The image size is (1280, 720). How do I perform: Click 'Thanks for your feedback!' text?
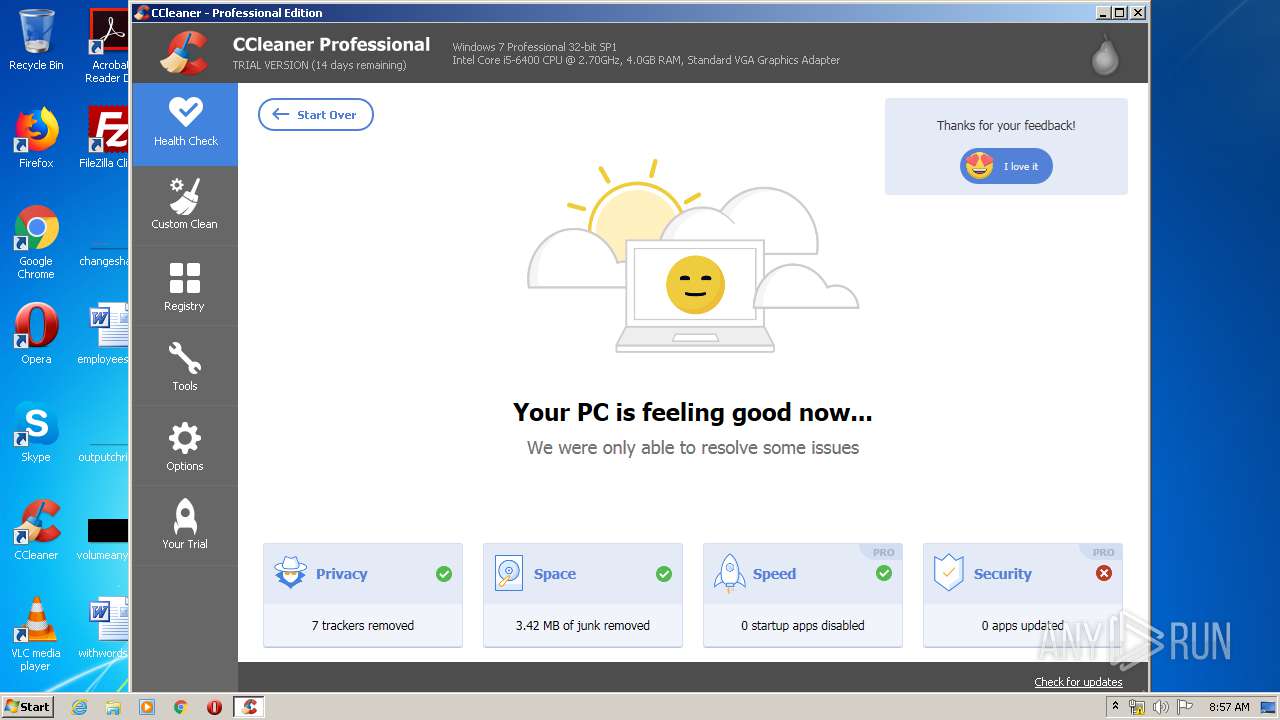pos(1006,126)
